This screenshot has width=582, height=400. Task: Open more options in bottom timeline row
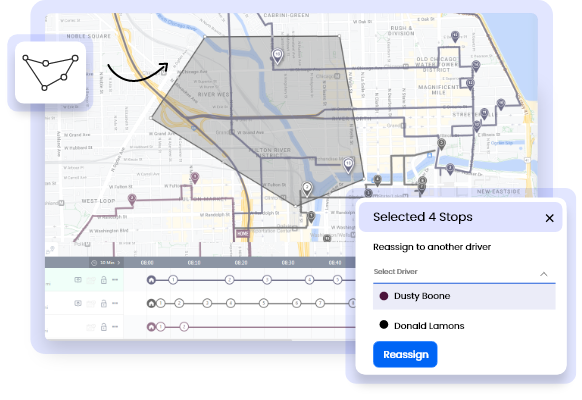(x=115, y=327)
